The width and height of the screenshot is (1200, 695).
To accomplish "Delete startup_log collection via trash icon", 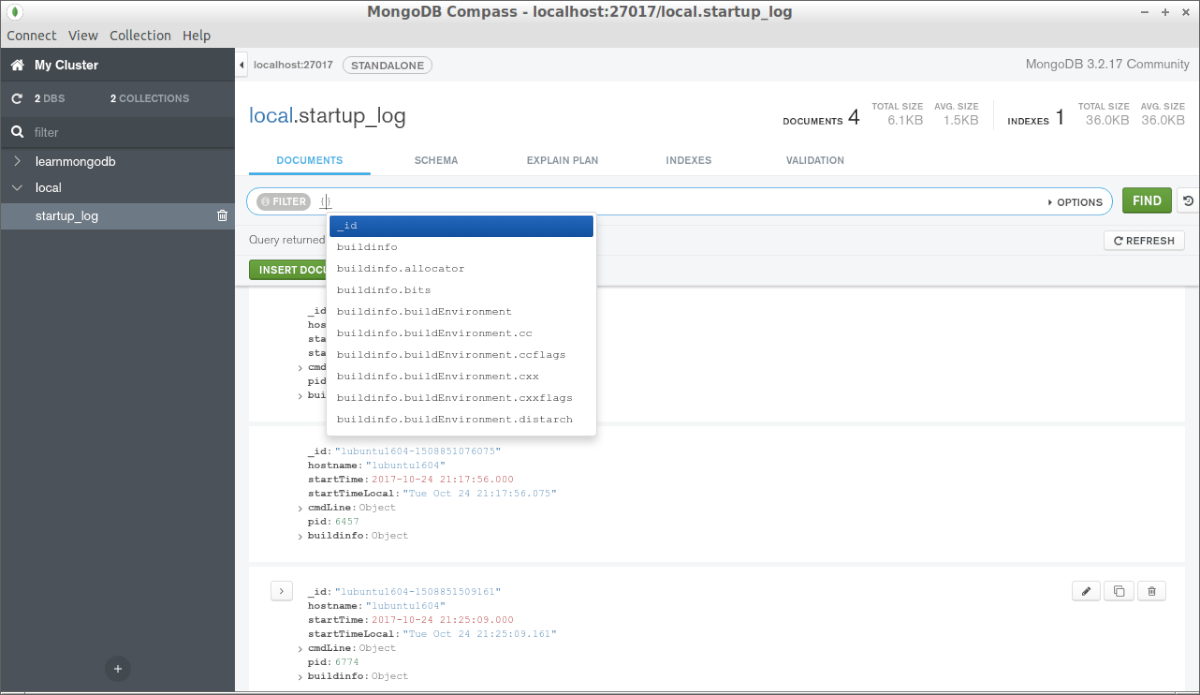I will tap(222, 216).
